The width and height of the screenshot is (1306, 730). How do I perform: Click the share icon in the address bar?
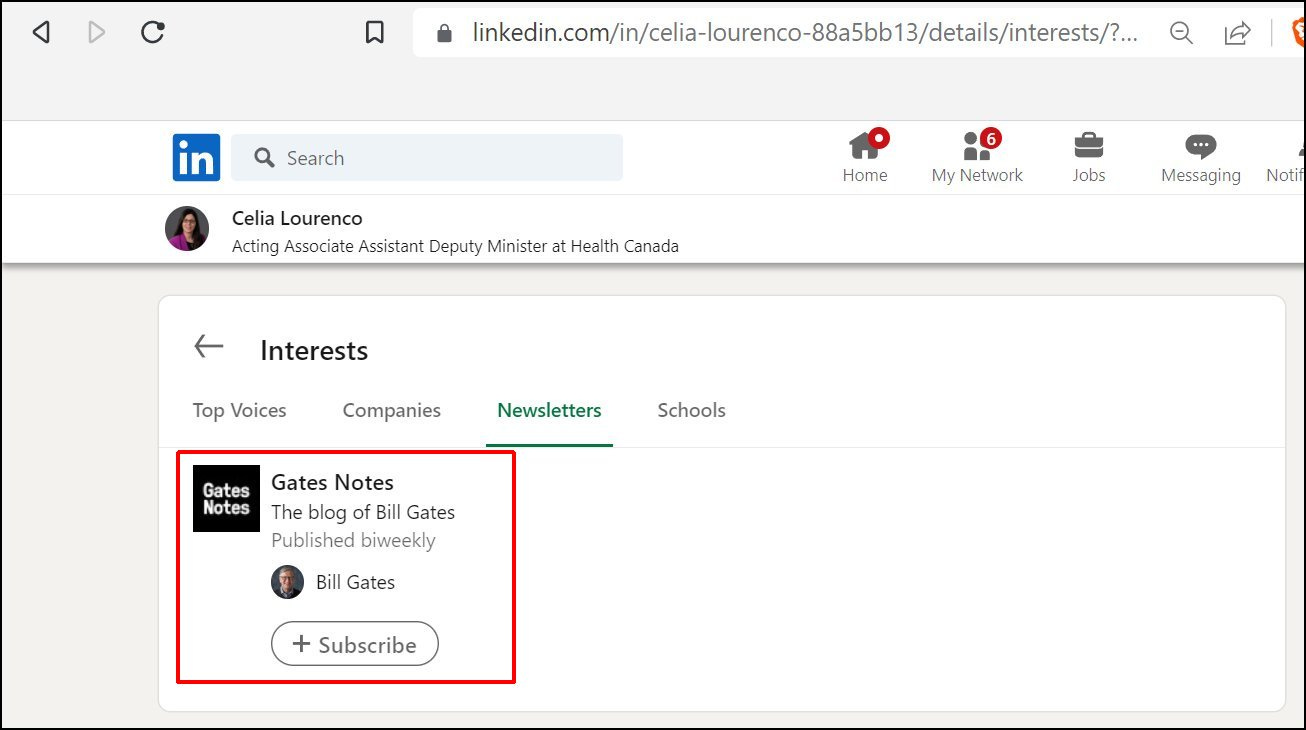(x=1237, y=33)
